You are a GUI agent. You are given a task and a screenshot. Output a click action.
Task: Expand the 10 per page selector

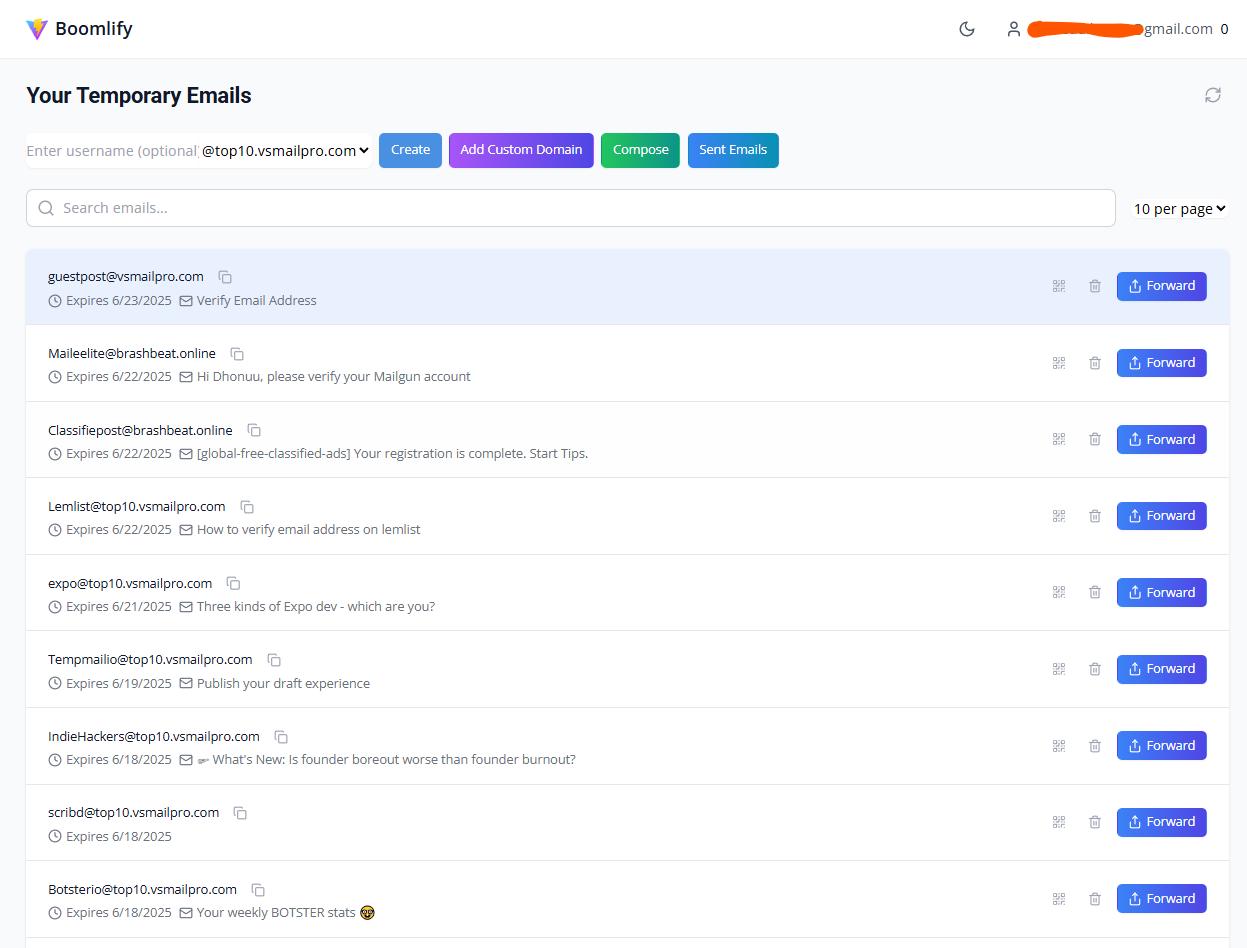(1179, 209)
